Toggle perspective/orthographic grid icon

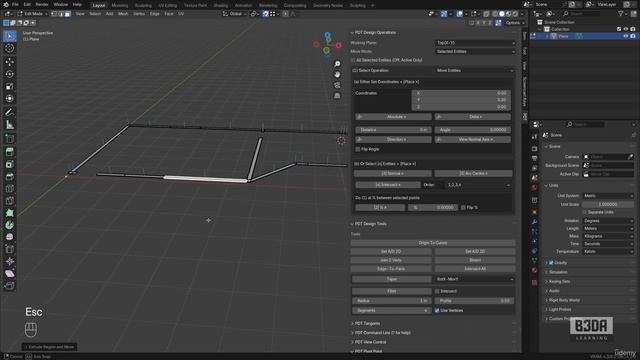(337, 96)
